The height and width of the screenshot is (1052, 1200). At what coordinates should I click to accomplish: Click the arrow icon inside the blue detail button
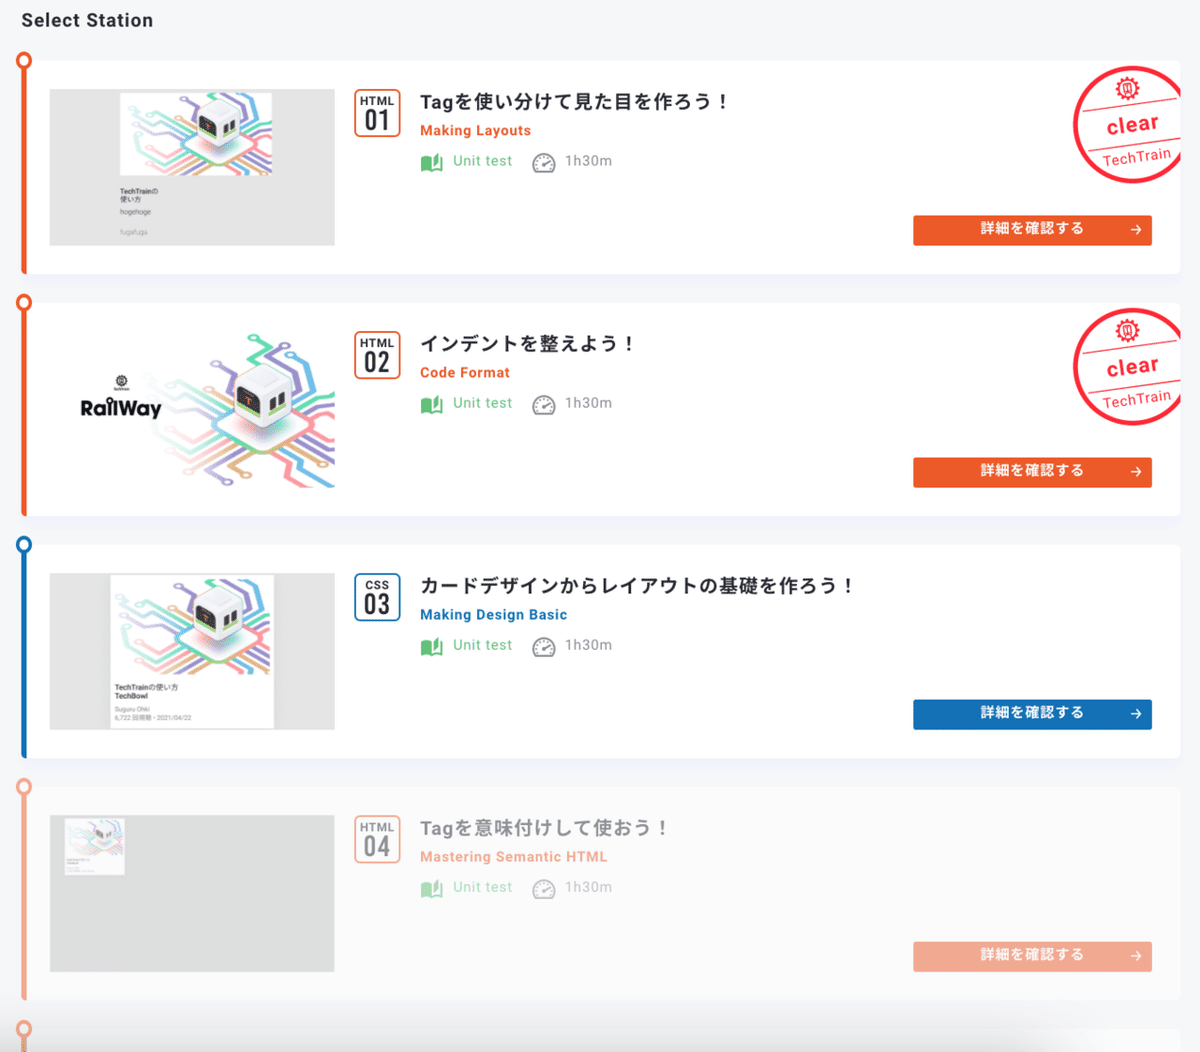[x=1136, y=714]
